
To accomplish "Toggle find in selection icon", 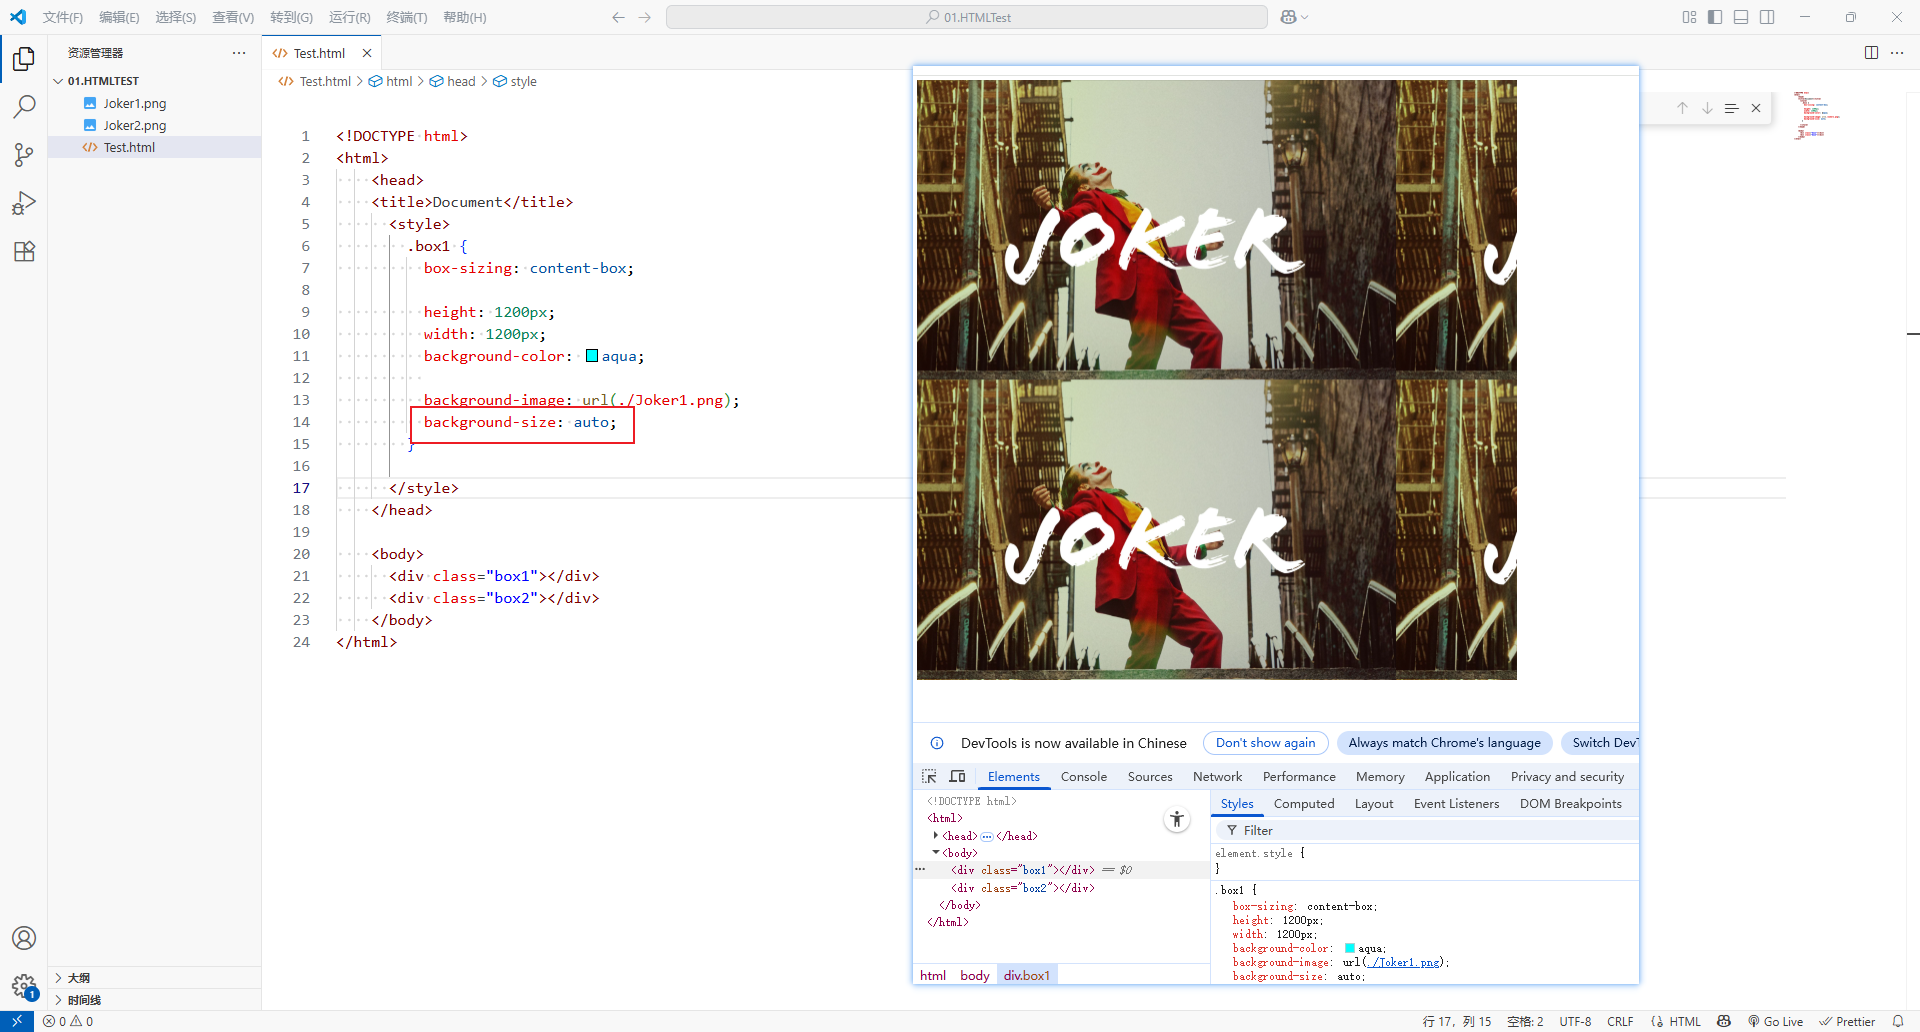I will pyautogui.click(x=1731, y=108).
